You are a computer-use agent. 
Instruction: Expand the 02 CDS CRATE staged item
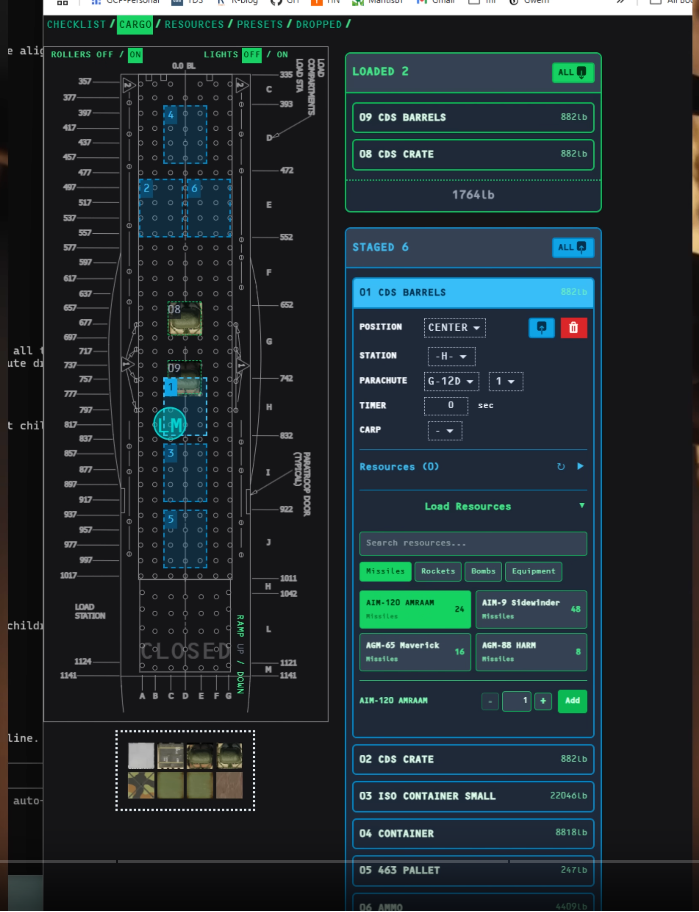tap(473, 759)
